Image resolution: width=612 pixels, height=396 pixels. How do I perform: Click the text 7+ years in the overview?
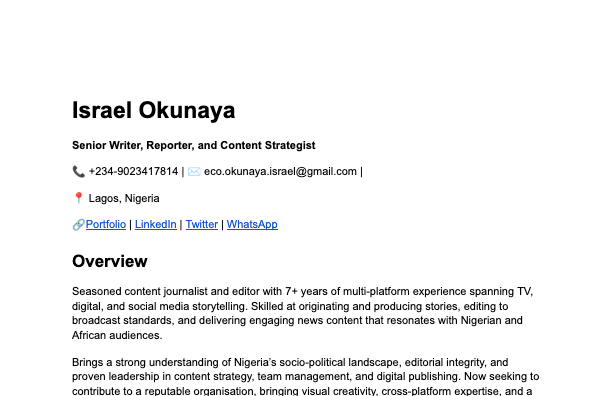tap(305, 291)
